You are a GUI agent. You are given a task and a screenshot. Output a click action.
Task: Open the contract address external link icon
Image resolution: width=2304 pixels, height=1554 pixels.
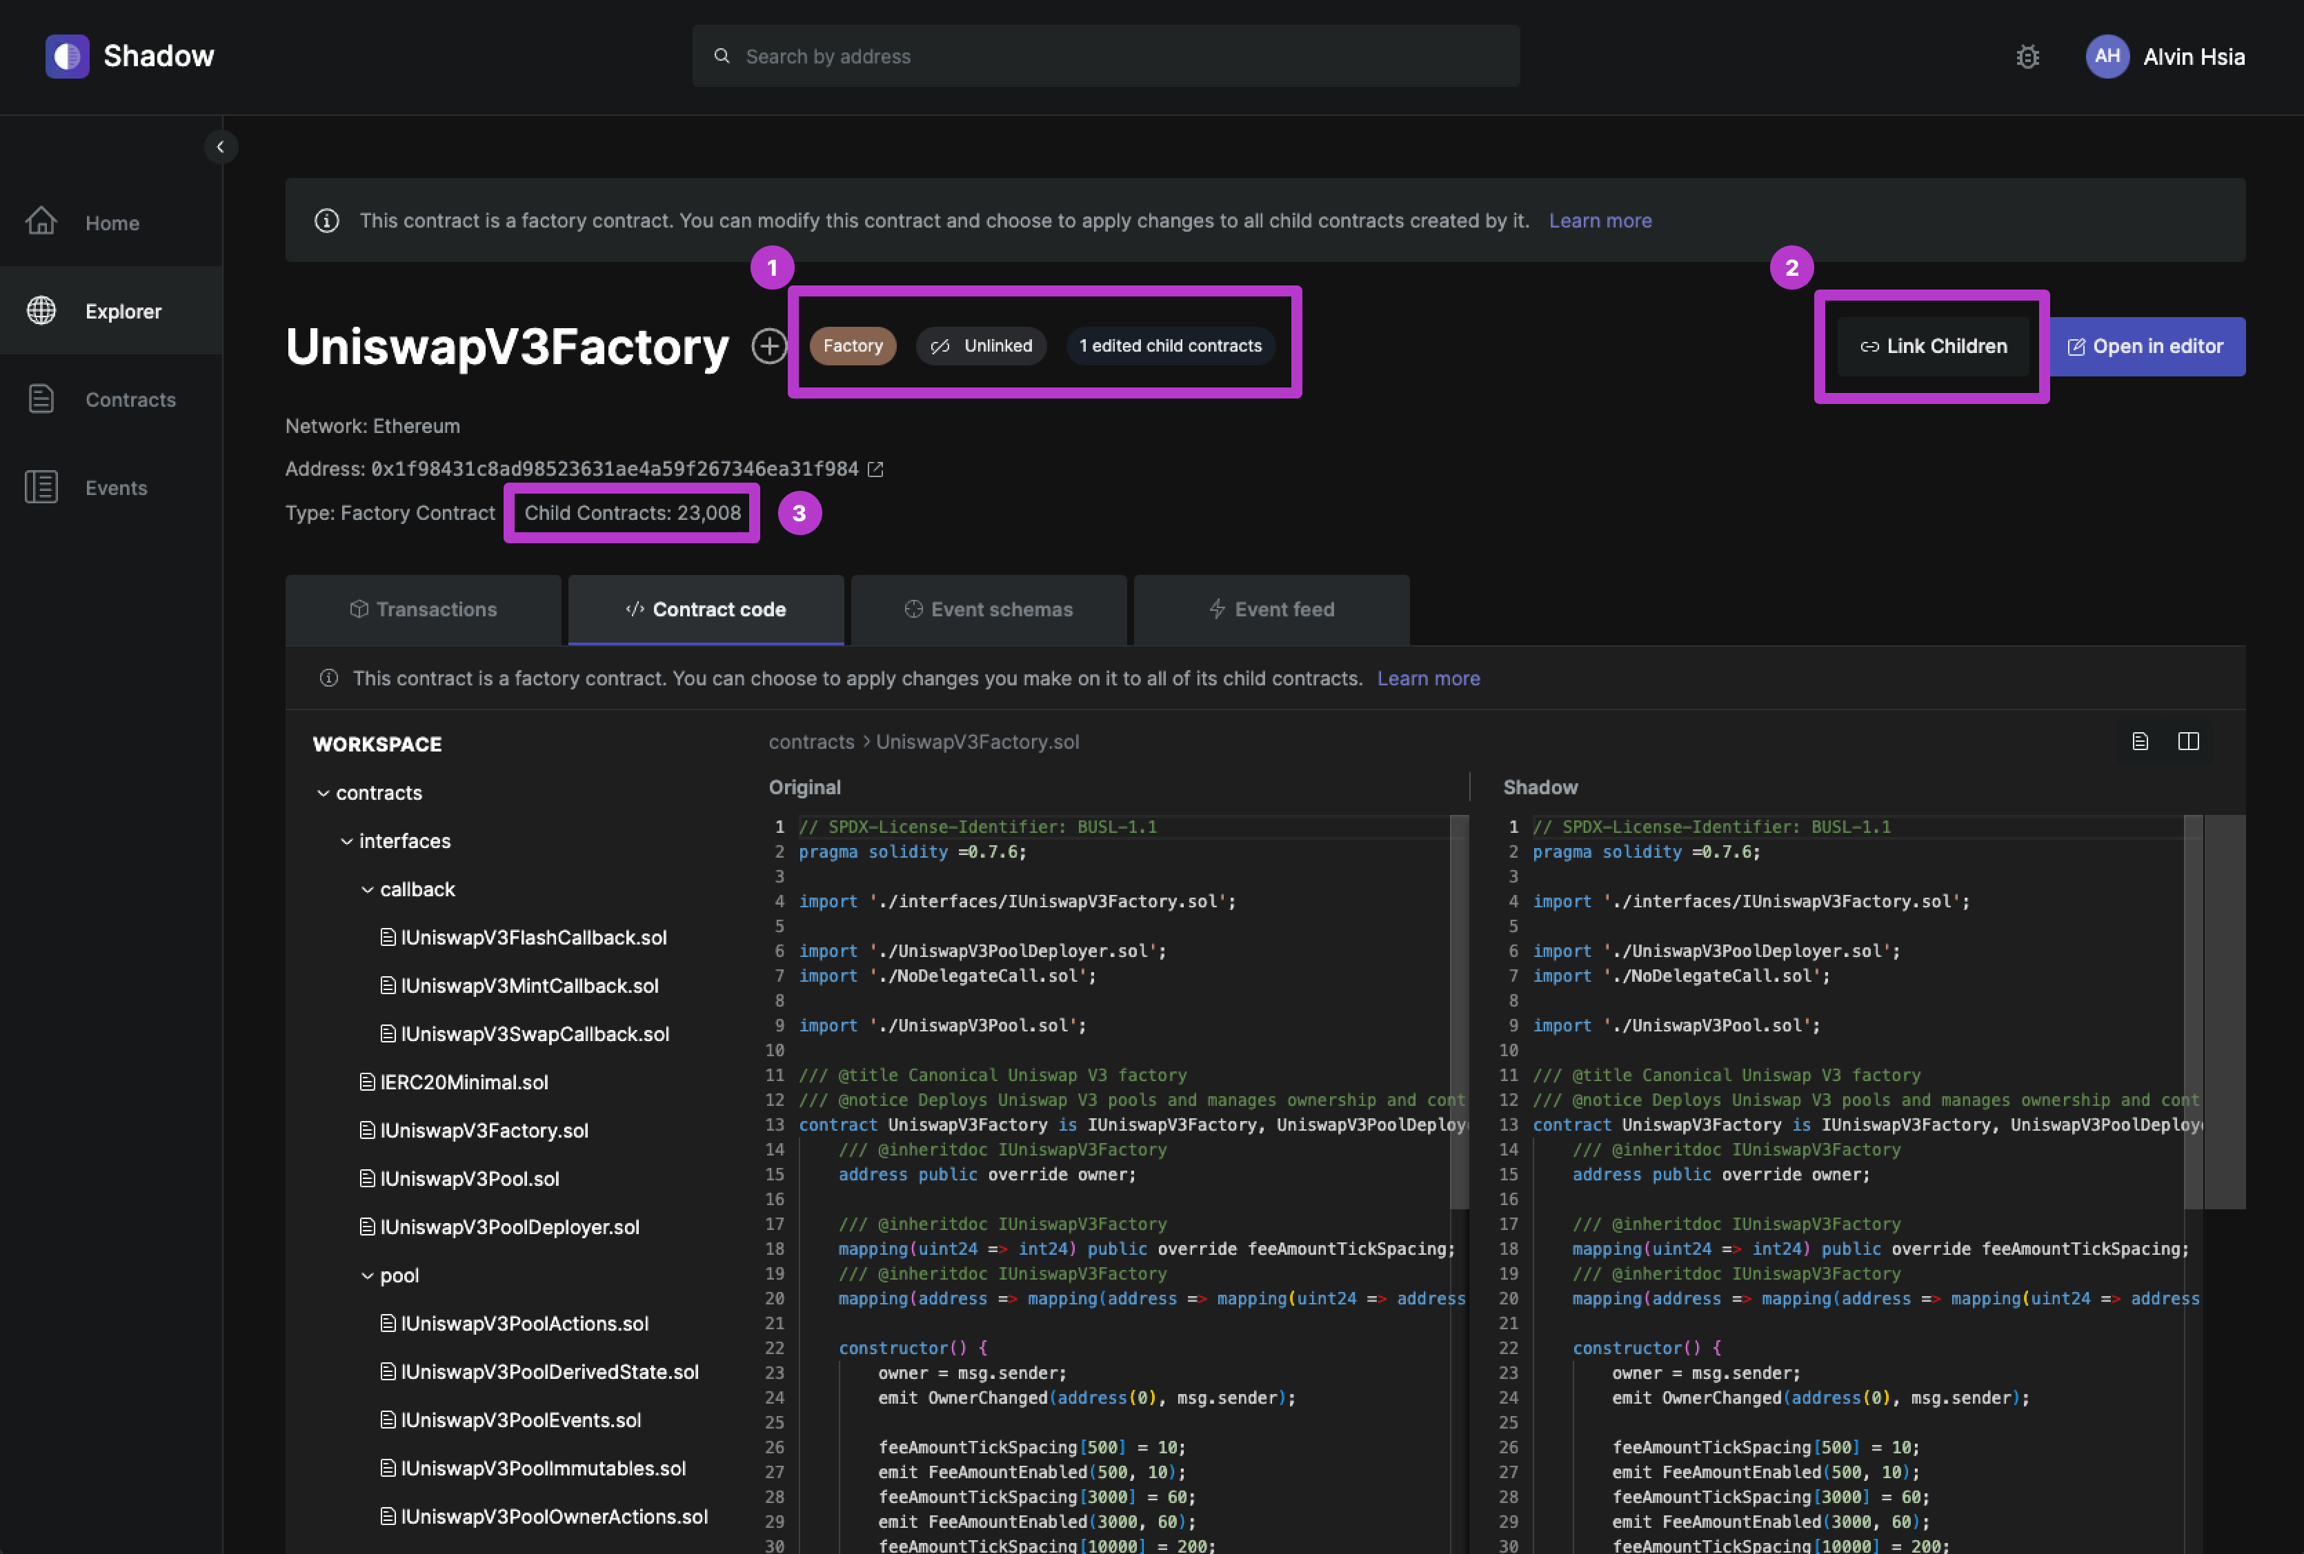(x=876, y=469)
